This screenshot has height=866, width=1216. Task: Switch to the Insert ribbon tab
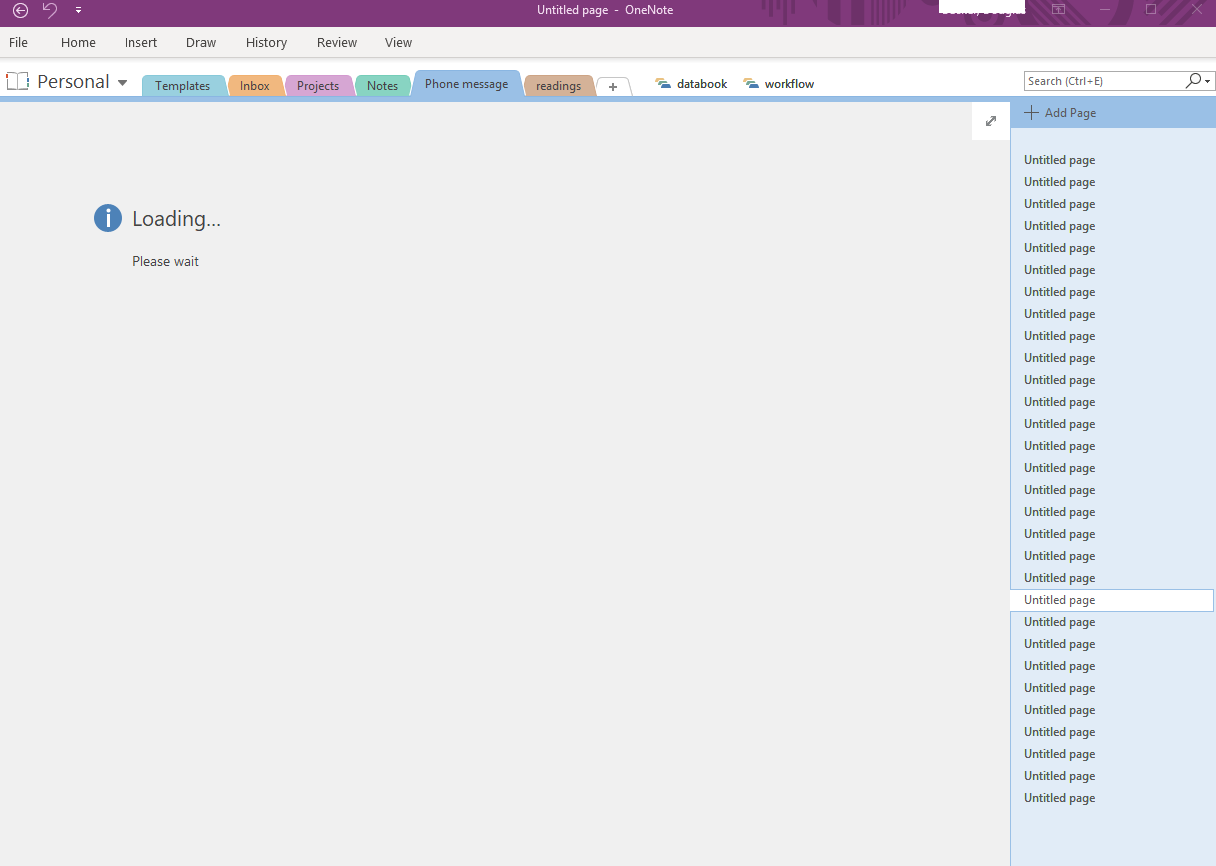click(x=141, y=43)
